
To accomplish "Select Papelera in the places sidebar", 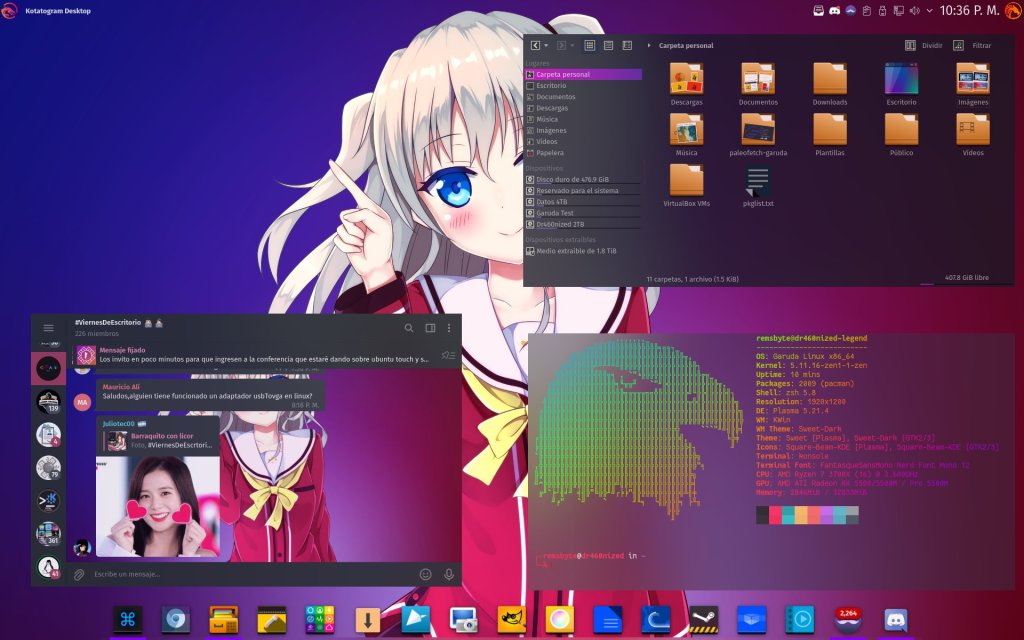I will click(550, 153).
